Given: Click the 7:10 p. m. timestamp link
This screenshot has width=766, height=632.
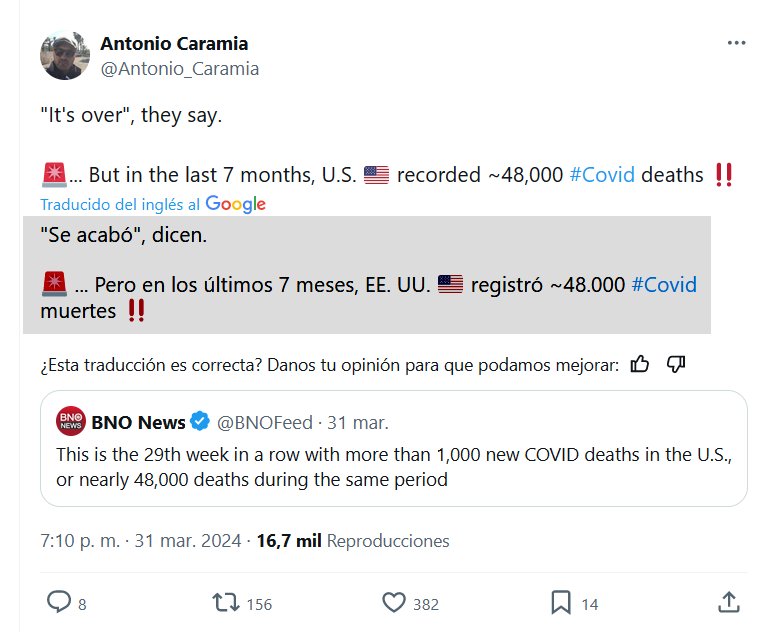Looking at the screenshot, I should click(x=80, y=541).
